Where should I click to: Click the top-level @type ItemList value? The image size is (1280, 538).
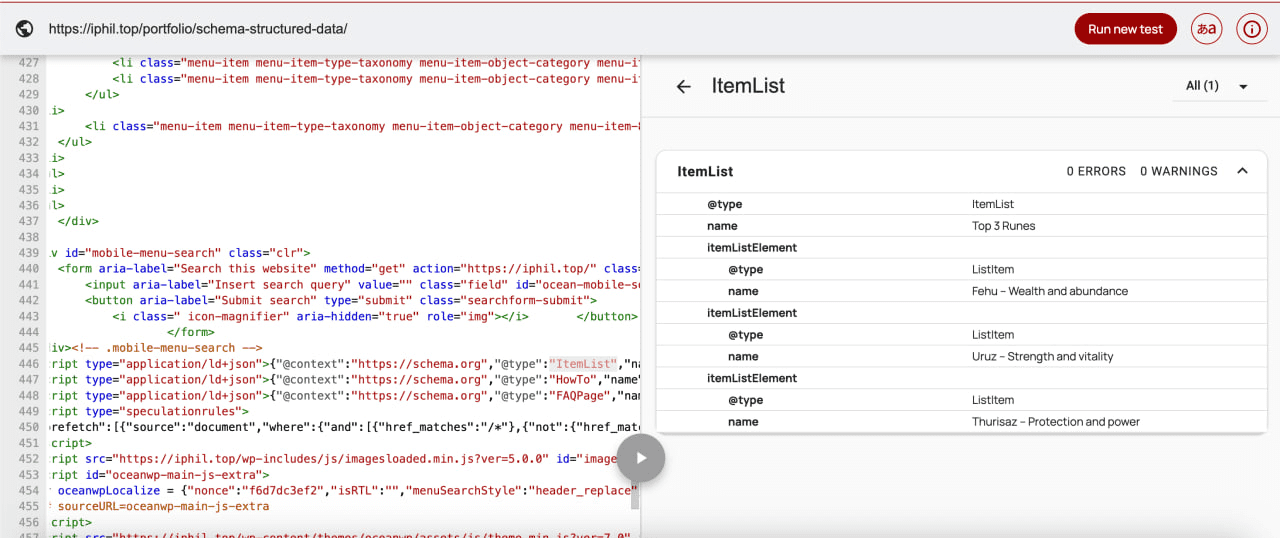[x=993, y=204]
